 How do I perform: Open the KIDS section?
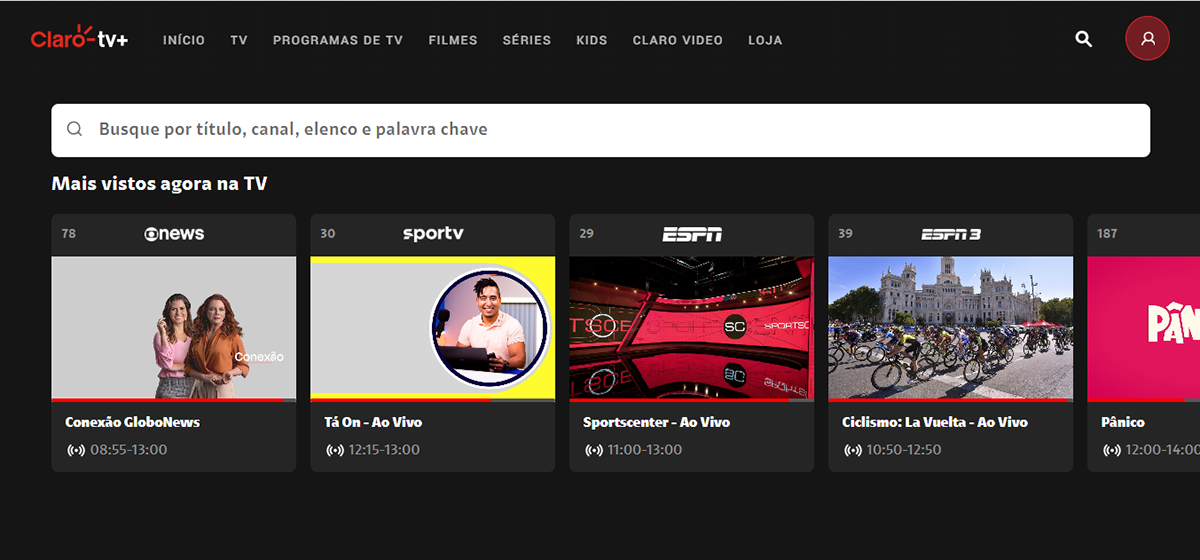point(592,40)
